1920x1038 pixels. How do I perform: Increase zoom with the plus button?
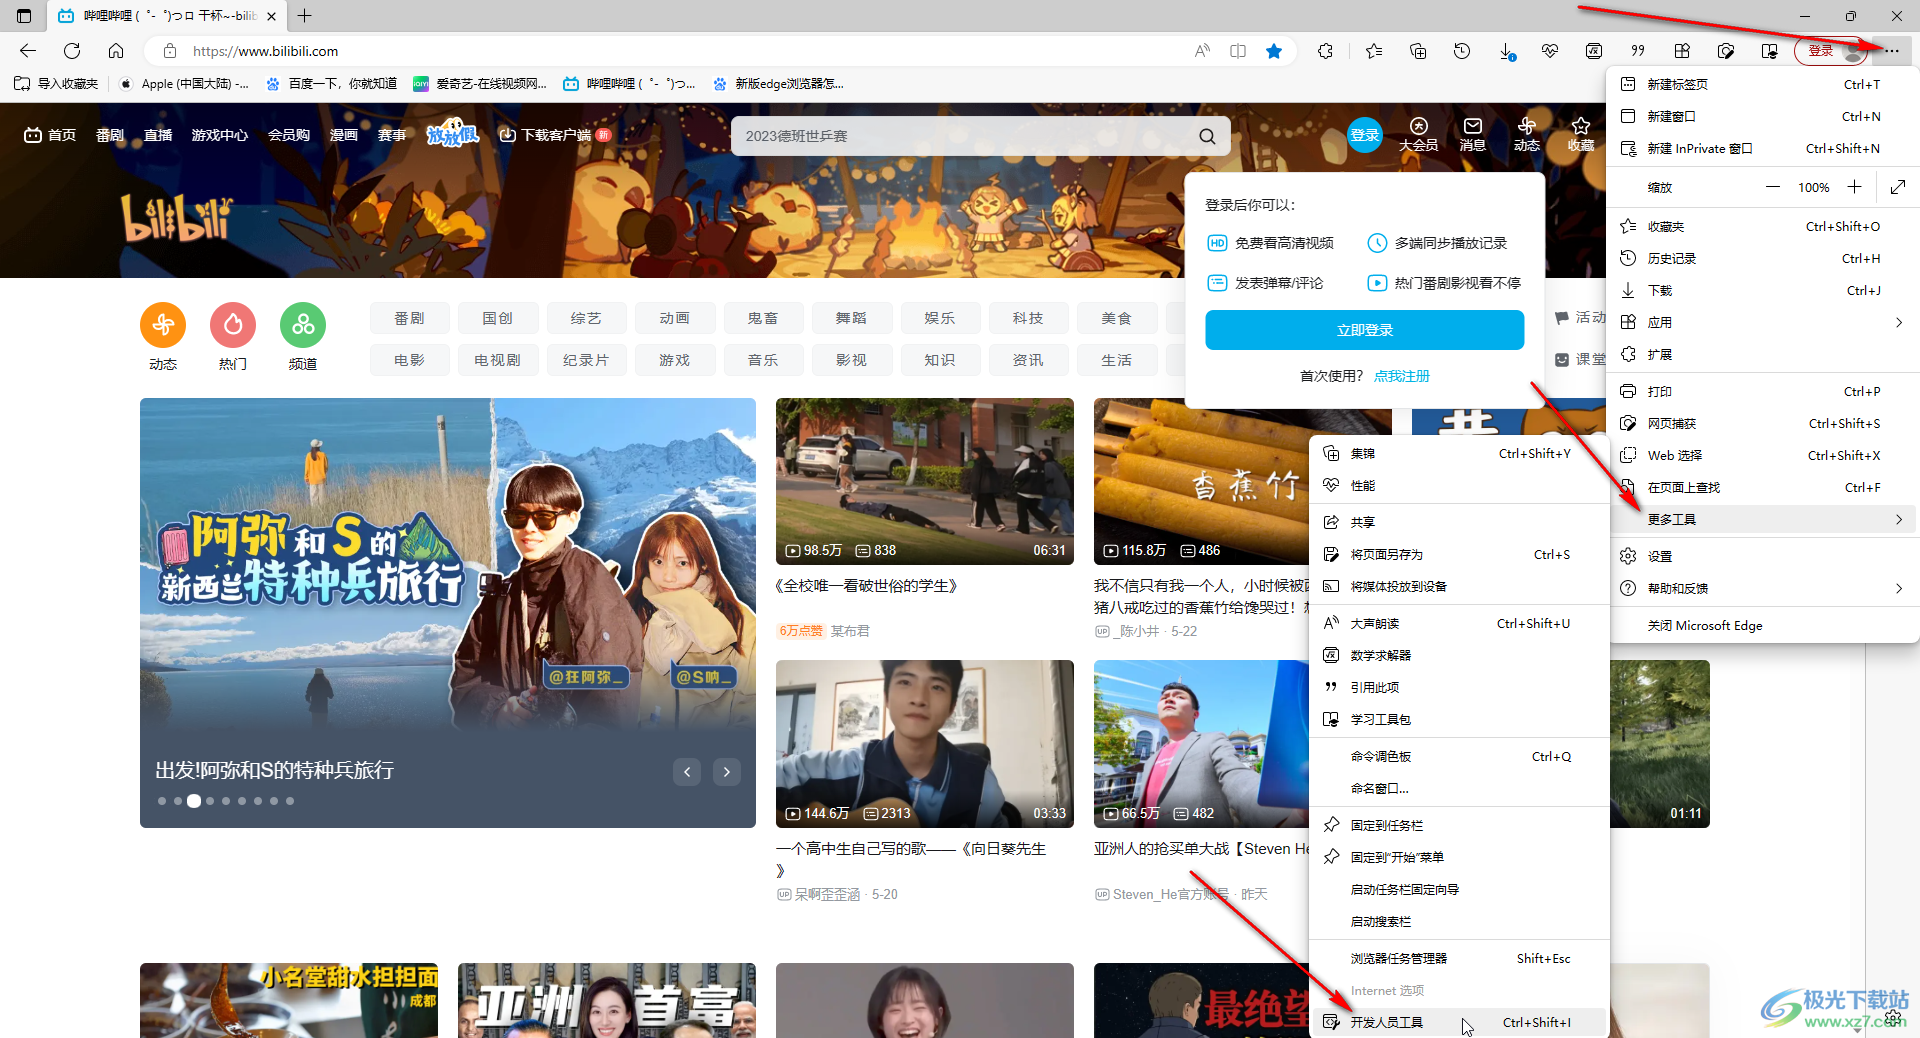[x=1854, y=187]
